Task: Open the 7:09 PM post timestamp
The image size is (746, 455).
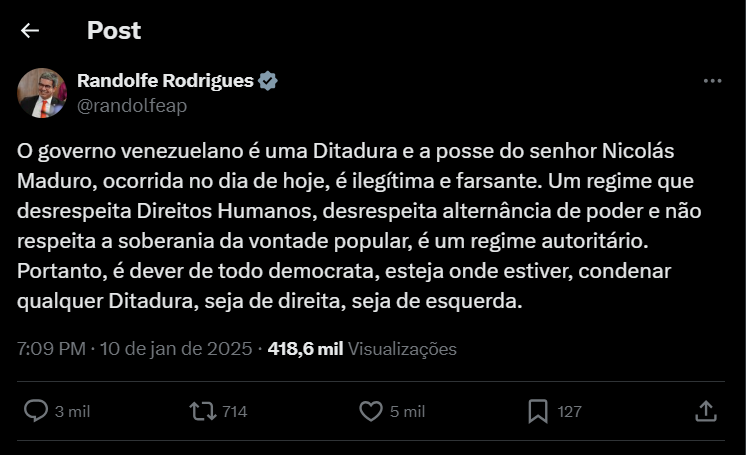Action: (x=51, y=349)
